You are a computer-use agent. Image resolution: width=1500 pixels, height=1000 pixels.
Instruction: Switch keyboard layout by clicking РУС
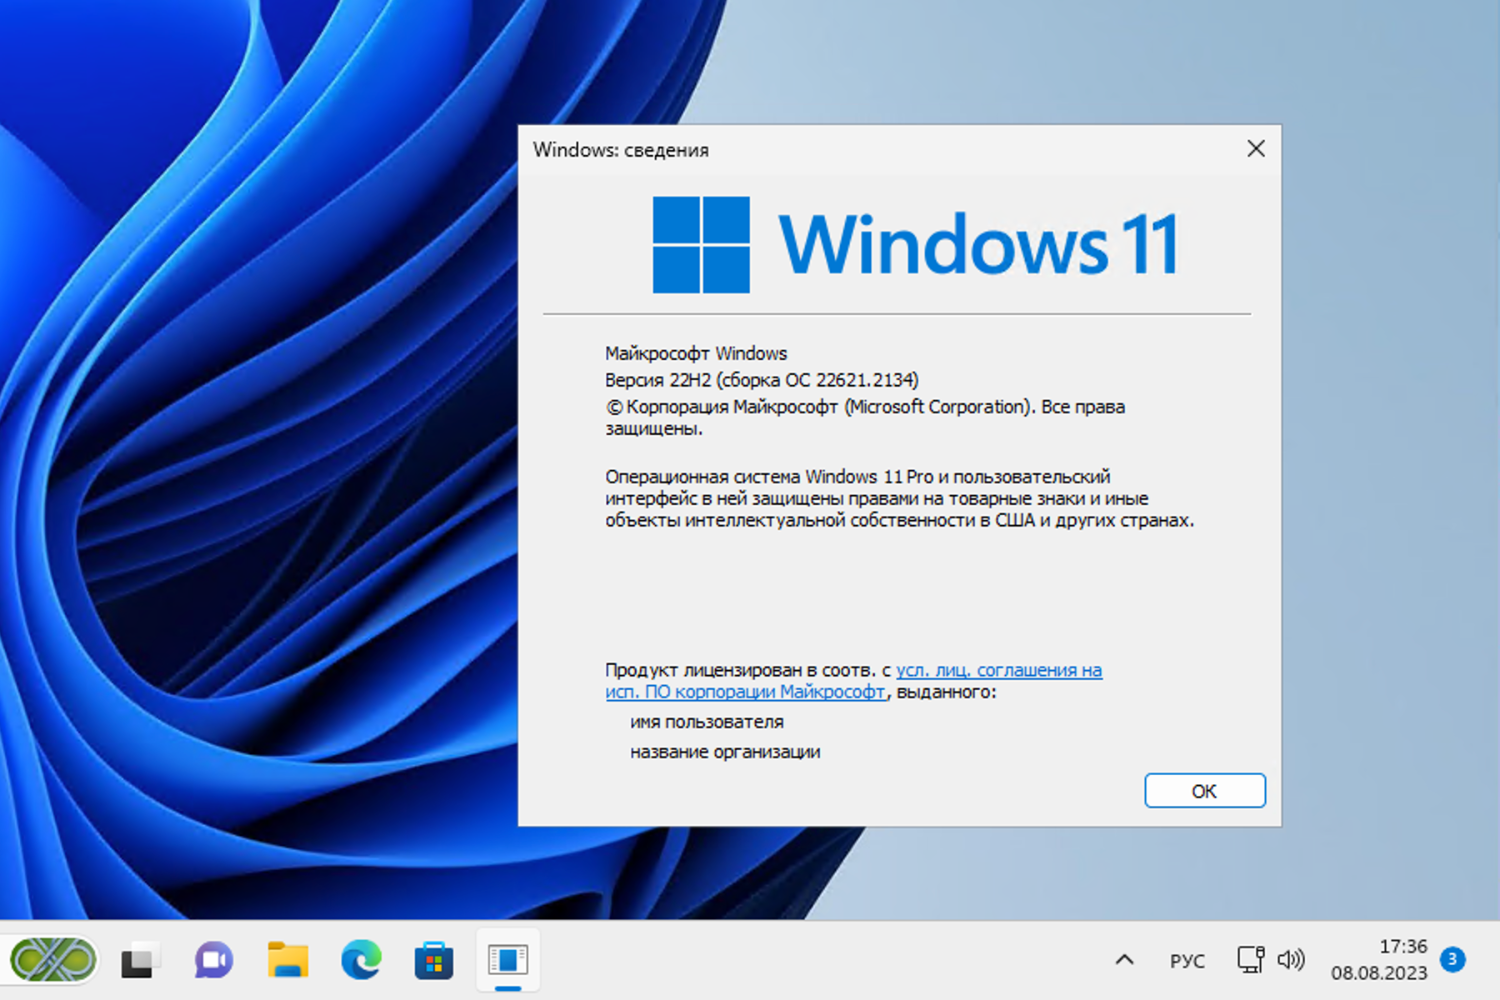pos(1187,960)
